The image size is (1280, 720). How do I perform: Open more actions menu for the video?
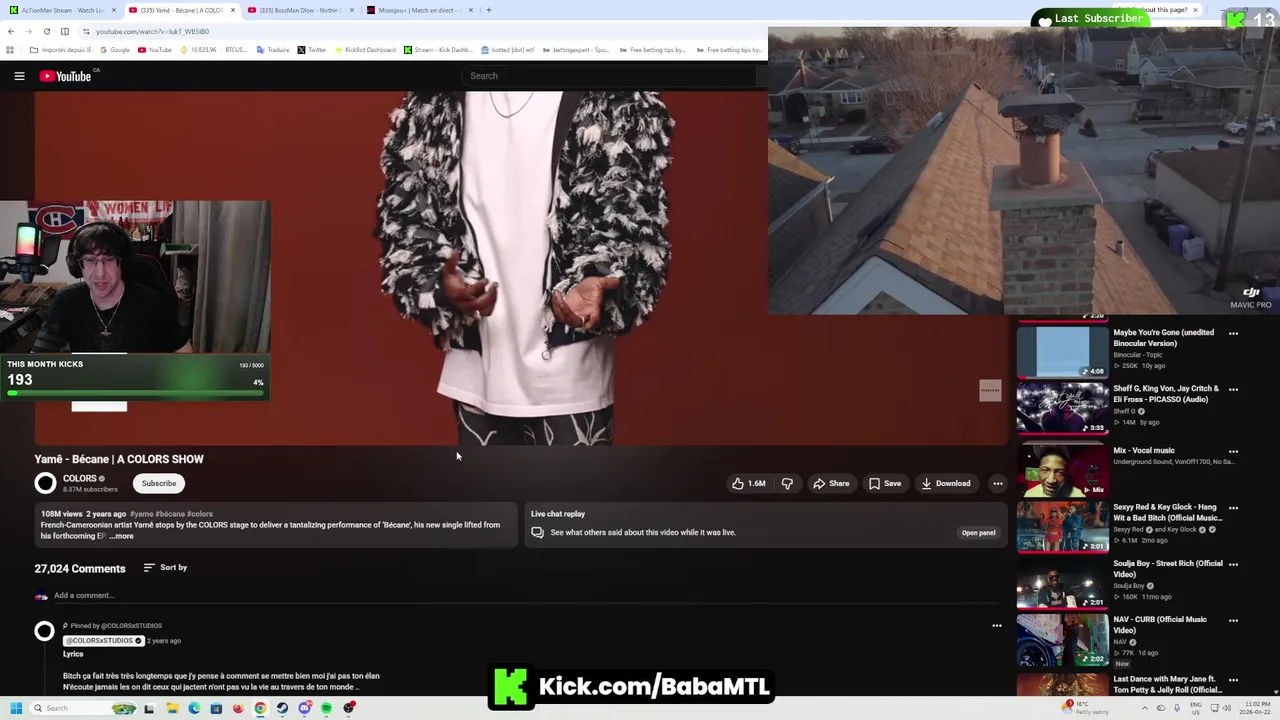pos(997,483)
